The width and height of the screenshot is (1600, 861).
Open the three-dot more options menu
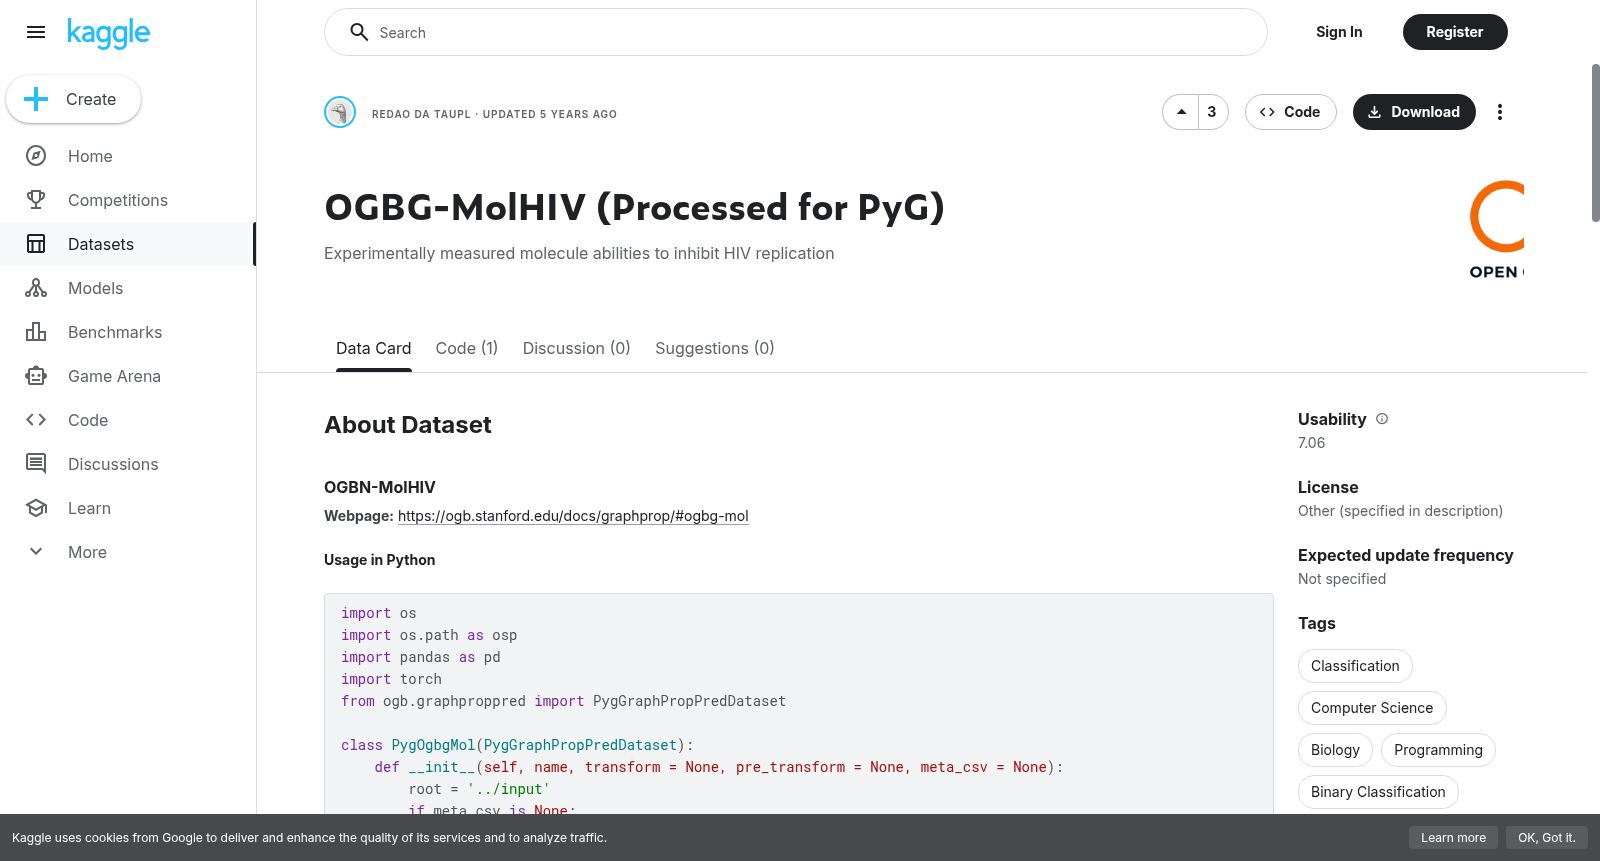pos(1499,112)
